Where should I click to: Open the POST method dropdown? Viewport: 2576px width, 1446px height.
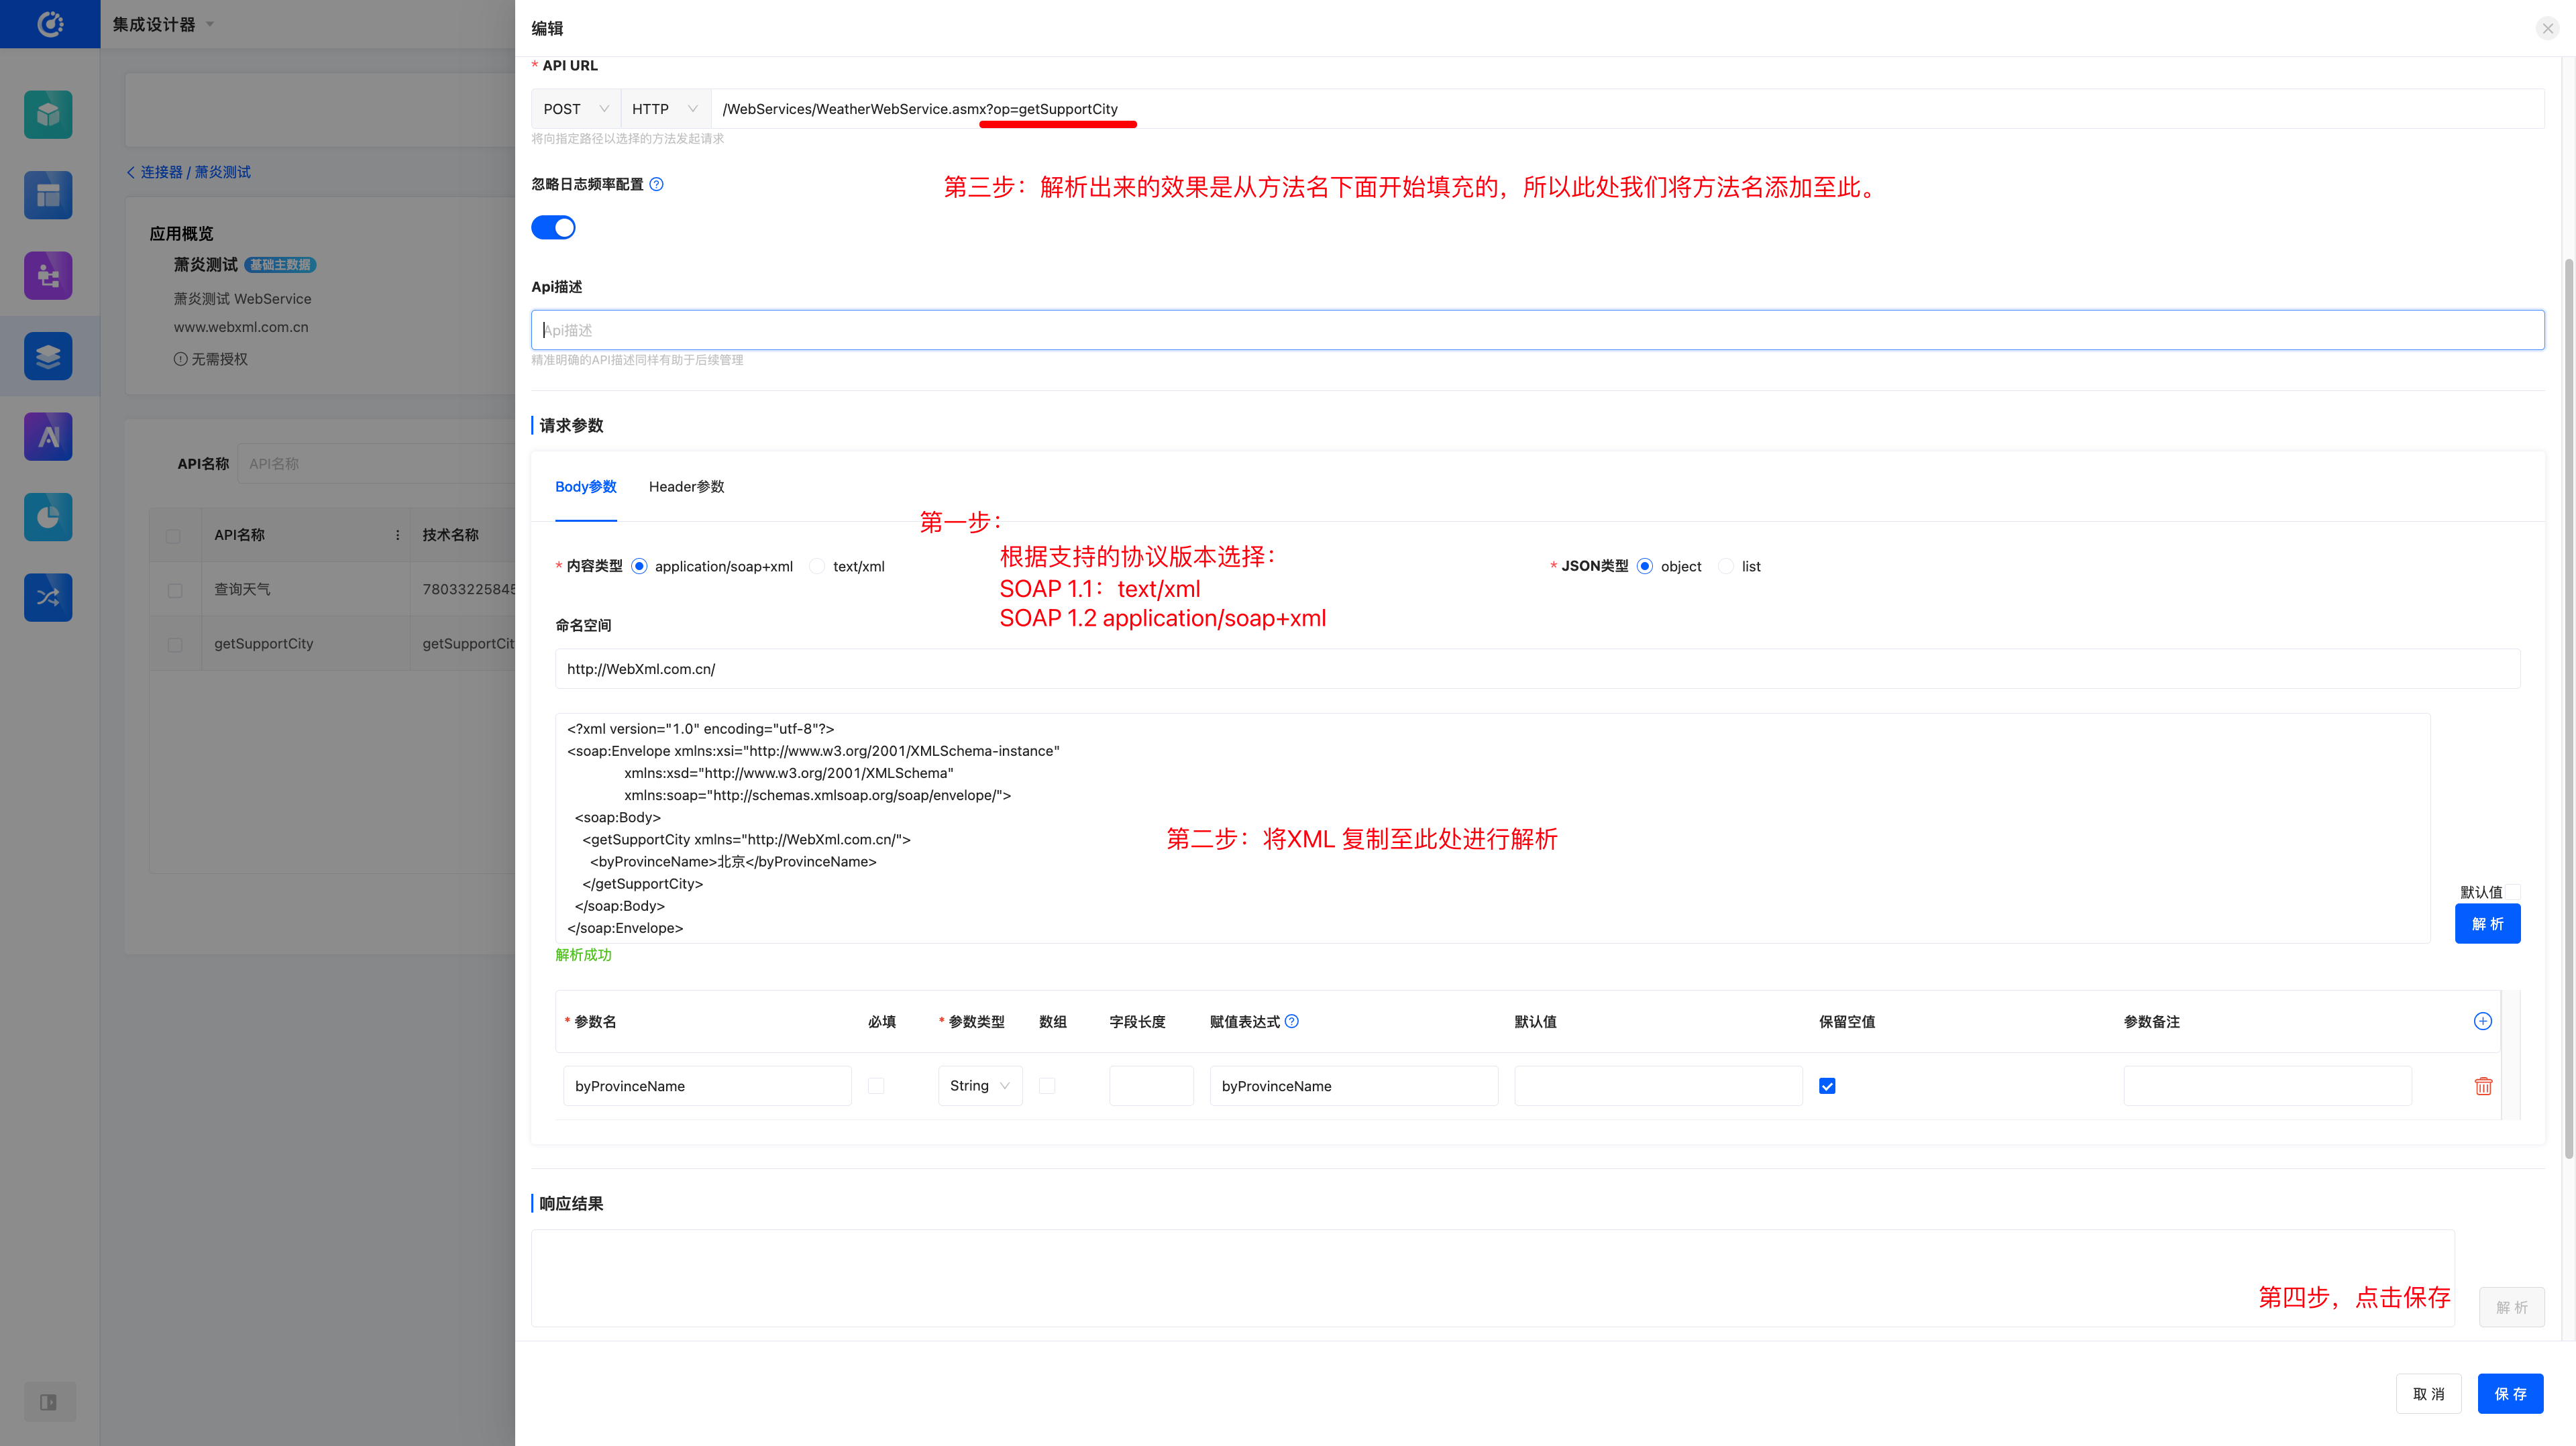tap(575, 109)
